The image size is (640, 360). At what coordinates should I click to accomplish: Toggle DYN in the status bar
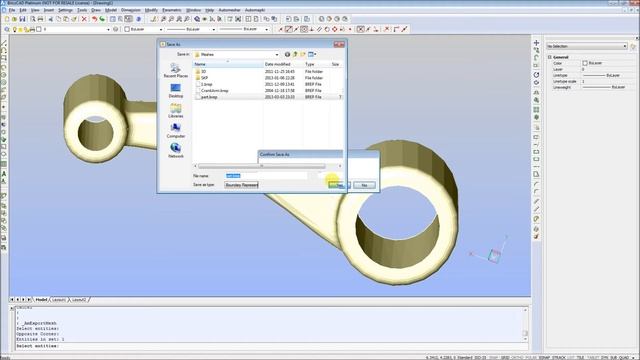click(604, 358)
